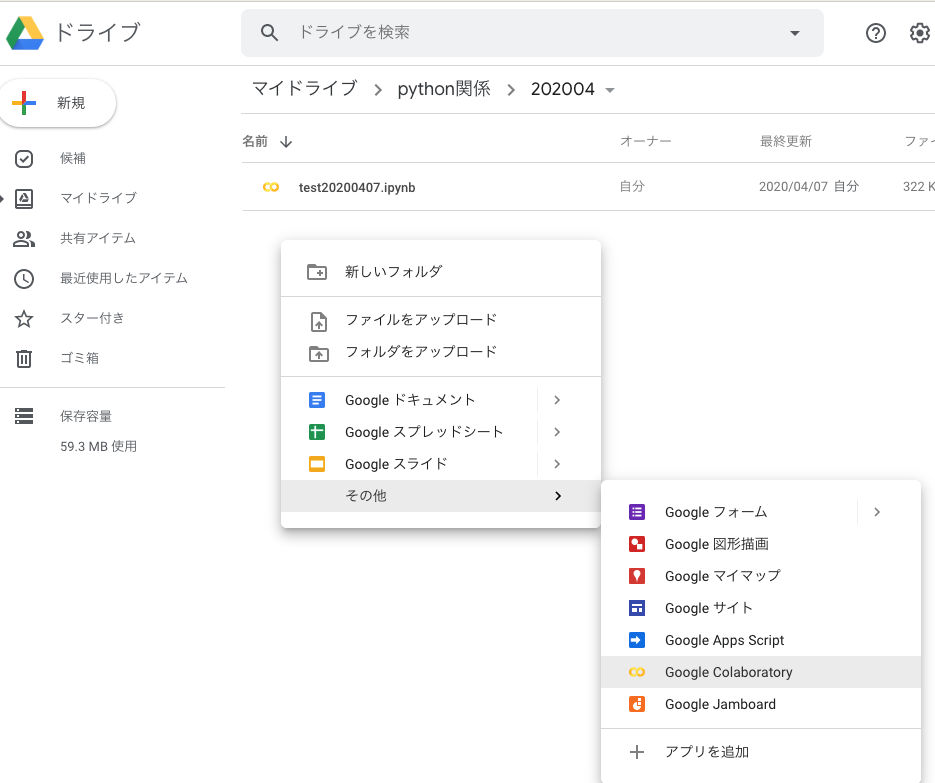Click the その他 submenu arrow
Image resolution: width=935 pixels, height=783 pixels.
[558, 496]
